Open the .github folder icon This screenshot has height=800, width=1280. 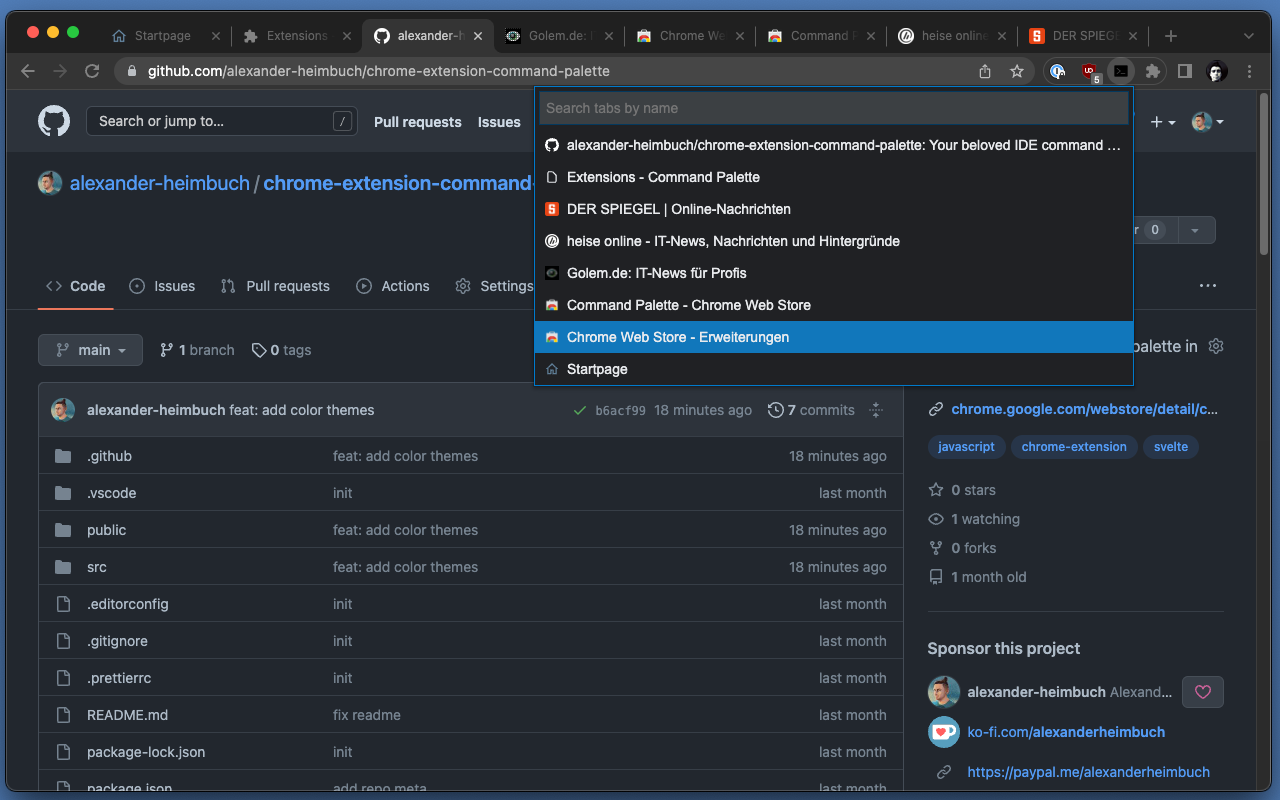click(x=64, y=456)
